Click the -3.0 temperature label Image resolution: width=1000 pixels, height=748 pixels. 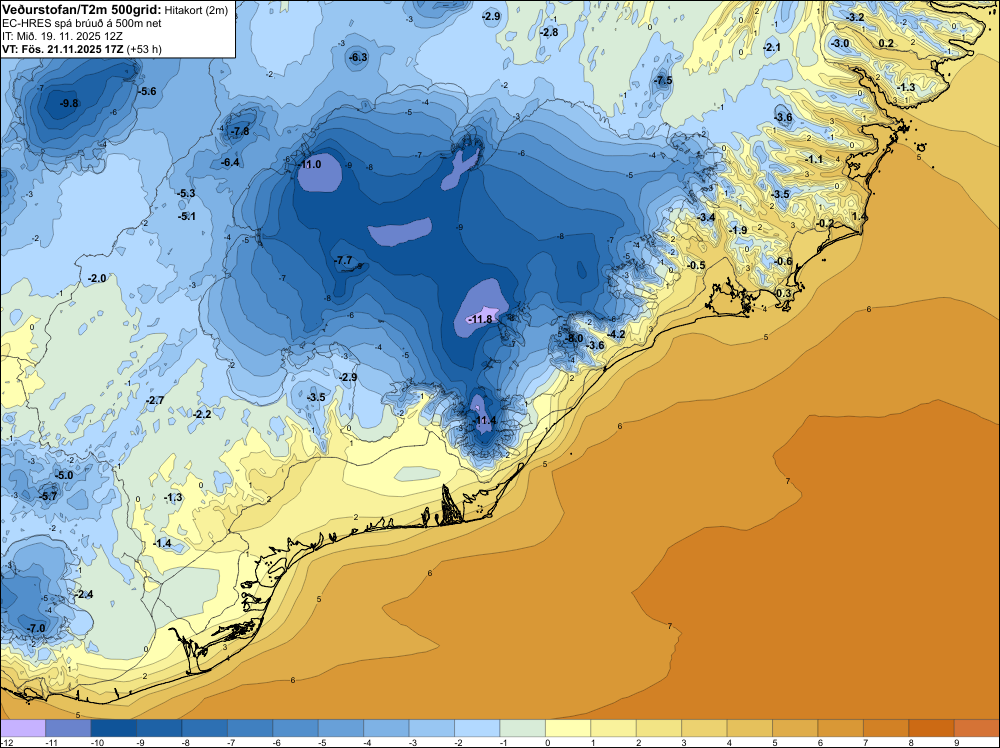[x=840, y=43]
